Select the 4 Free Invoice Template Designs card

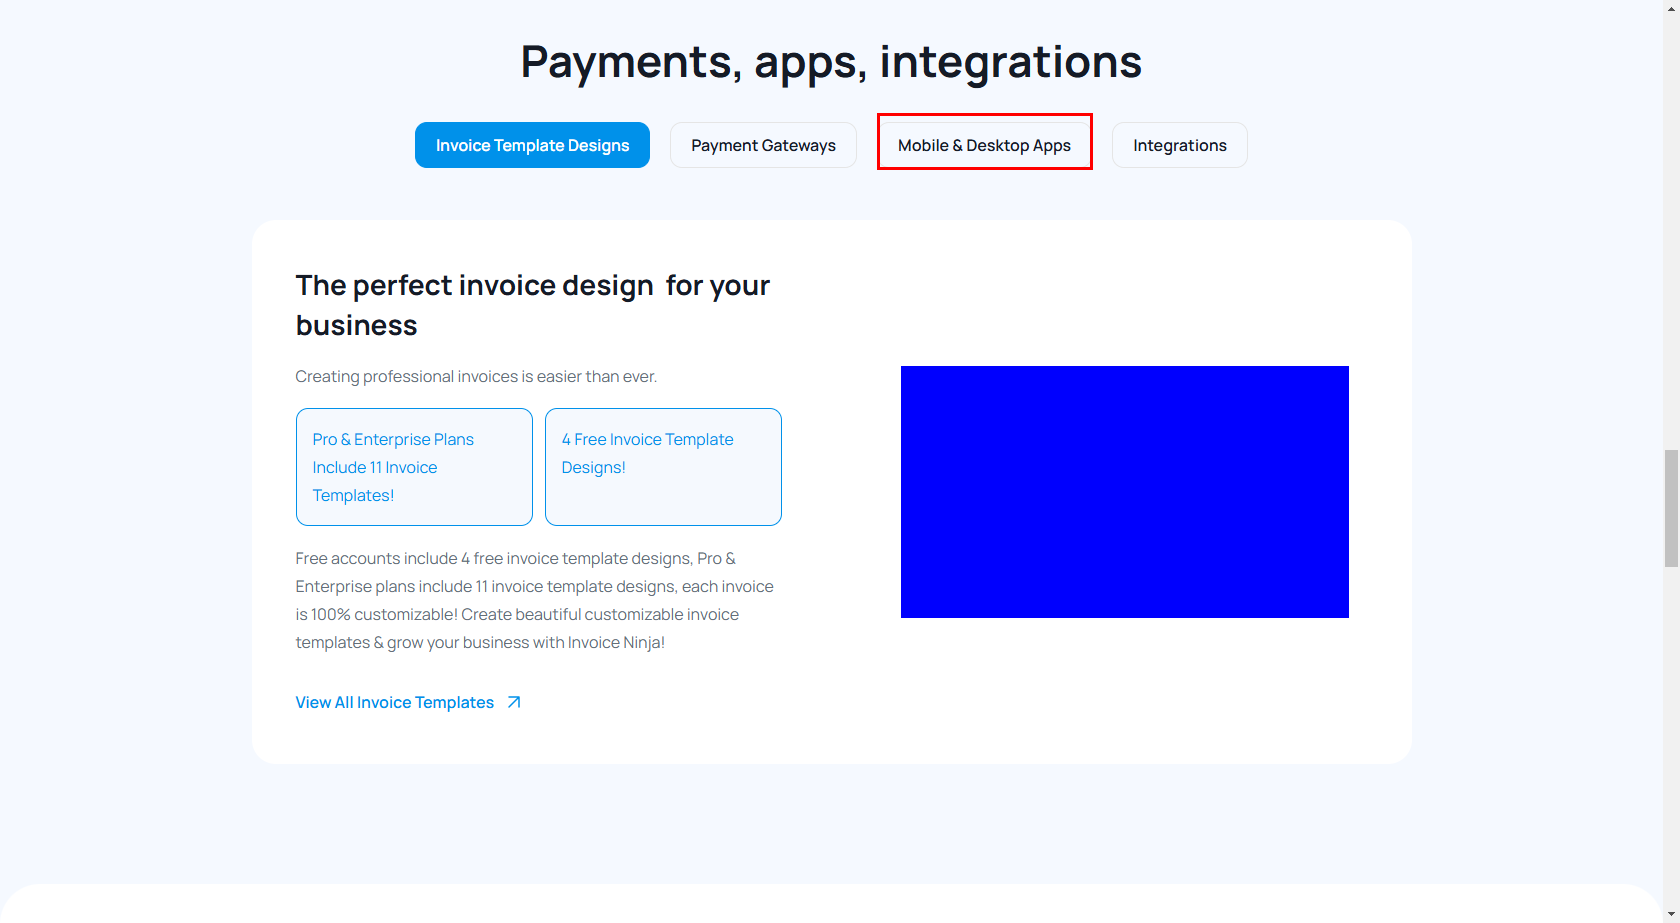[x=663, y=467]
